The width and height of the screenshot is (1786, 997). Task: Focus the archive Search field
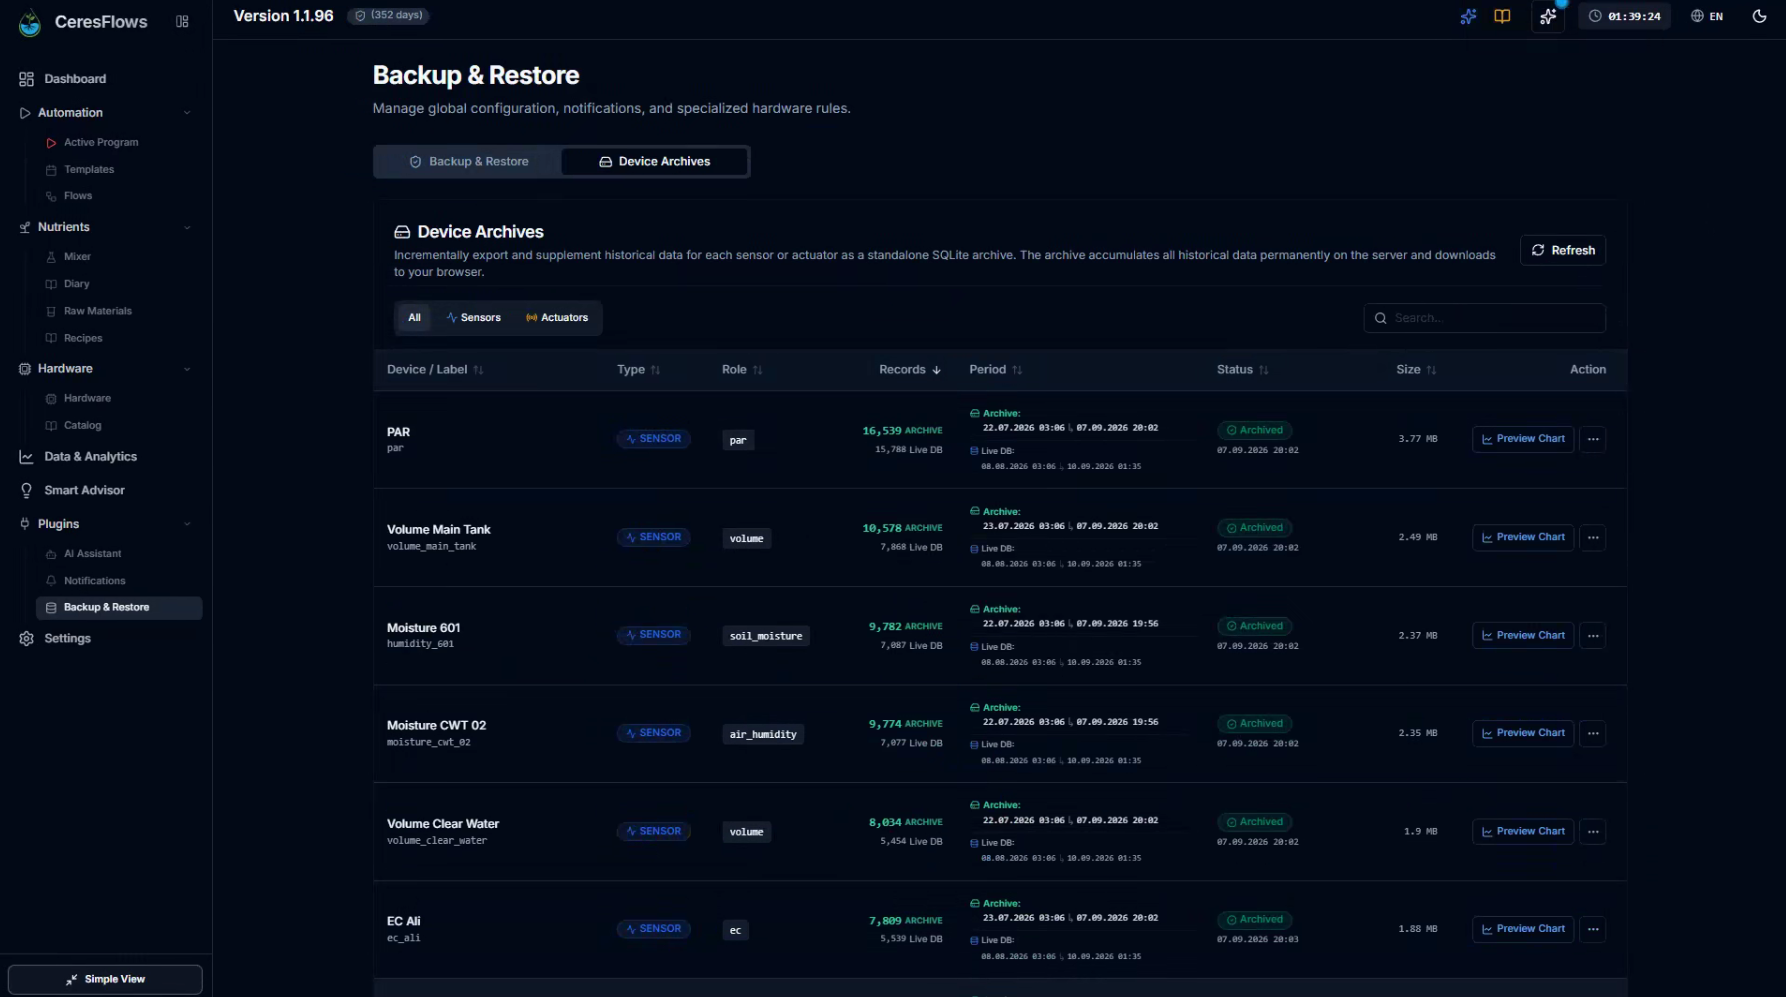[x=1484, y=318]
